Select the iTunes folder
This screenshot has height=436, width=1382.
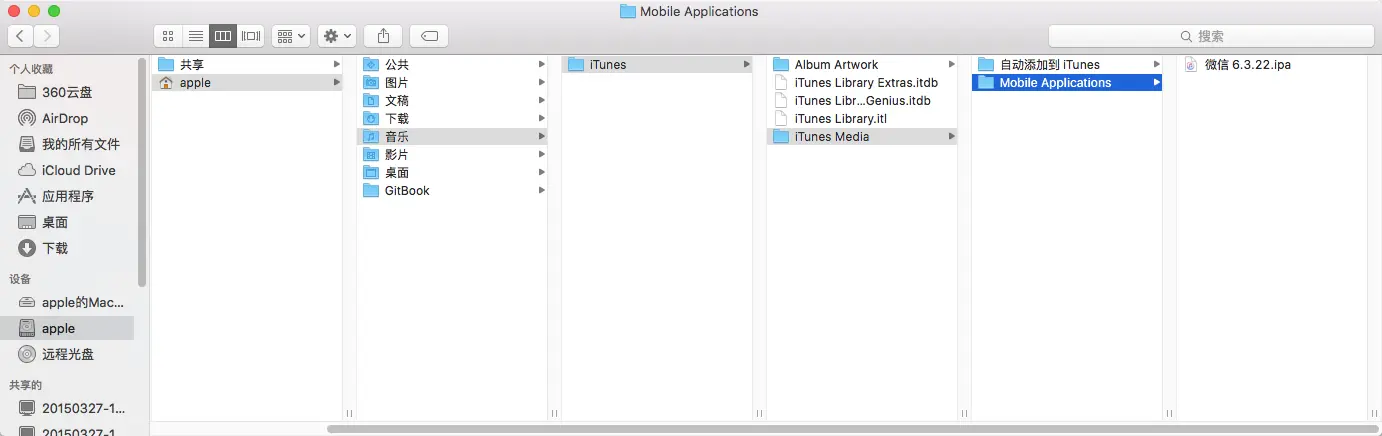pyautogui.click(x=657, y=64)
